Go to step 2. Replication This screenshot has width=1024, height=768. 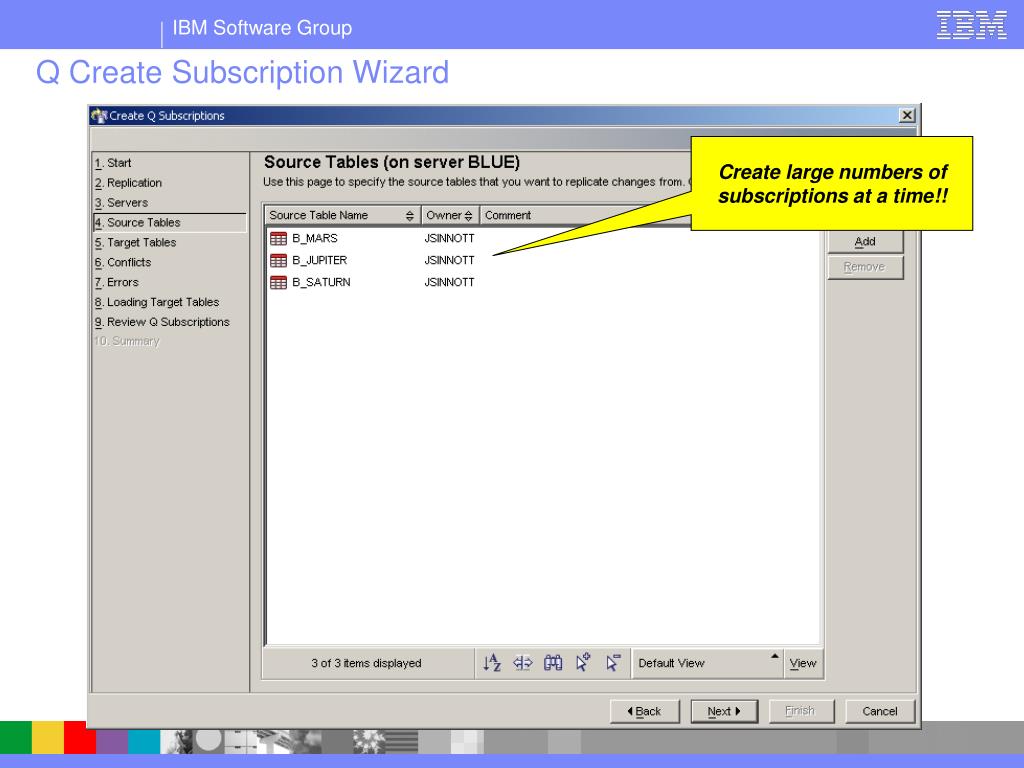tap(128, 183)
